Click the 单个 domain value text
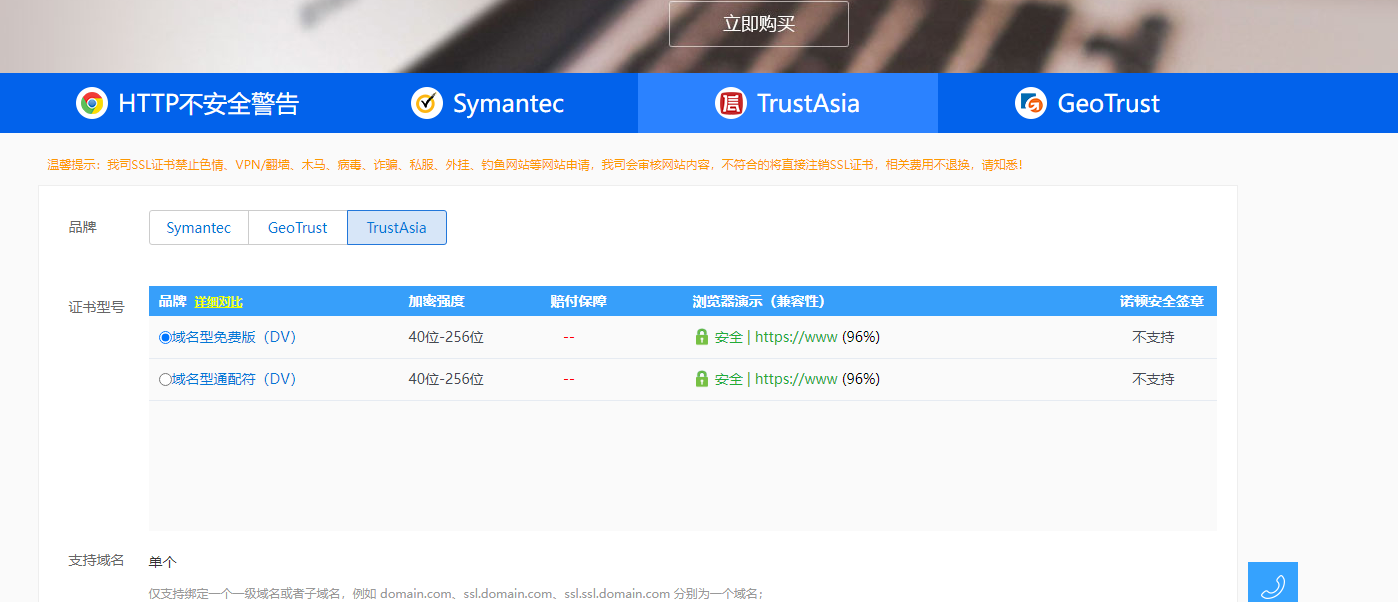 point(162,562)
